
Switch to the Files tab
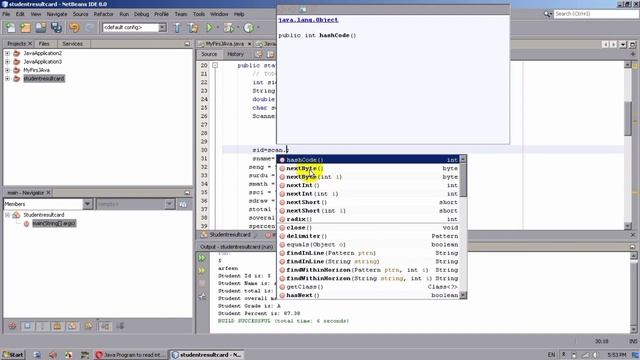pos(44,44)
